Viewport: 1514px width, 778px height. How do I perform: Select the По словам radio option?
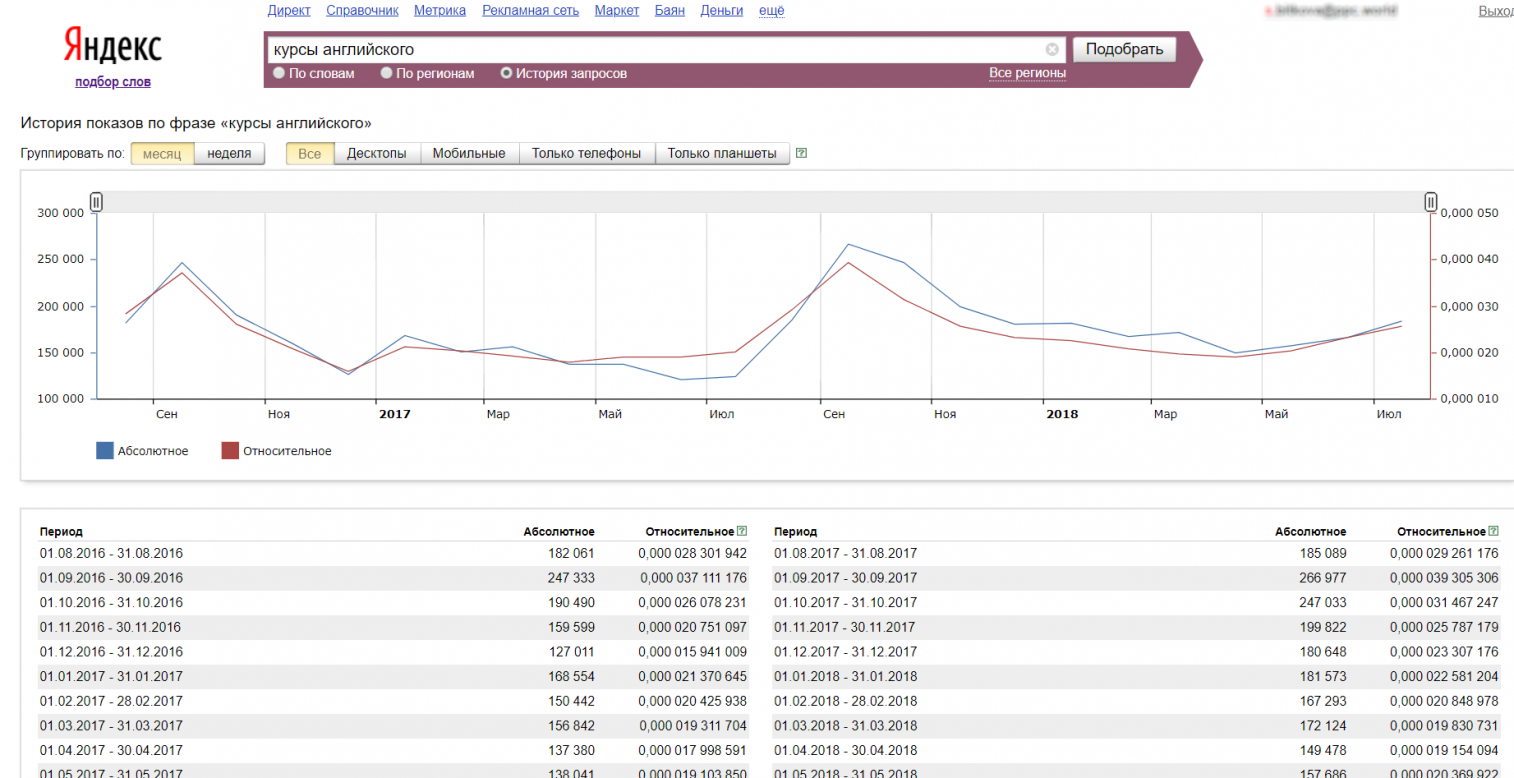(279, 73)
